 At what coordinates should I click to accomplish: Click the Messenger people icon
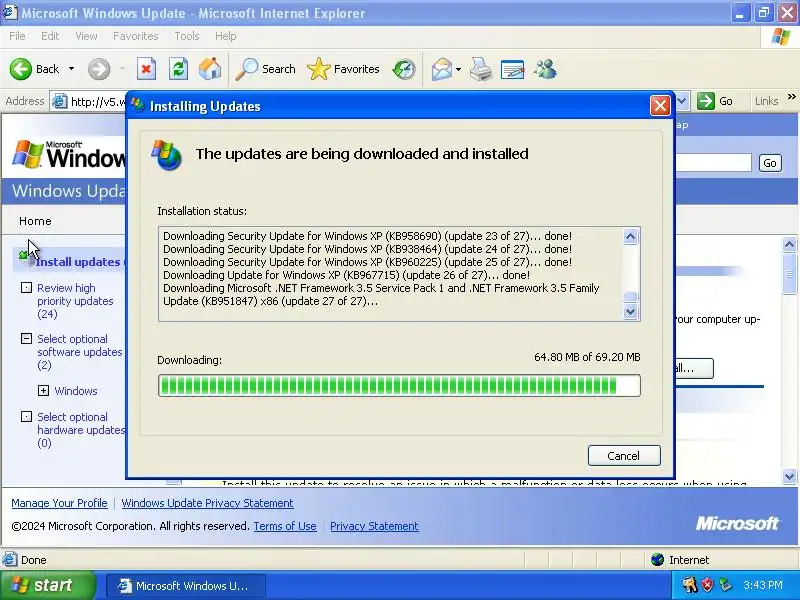[545, 69]
